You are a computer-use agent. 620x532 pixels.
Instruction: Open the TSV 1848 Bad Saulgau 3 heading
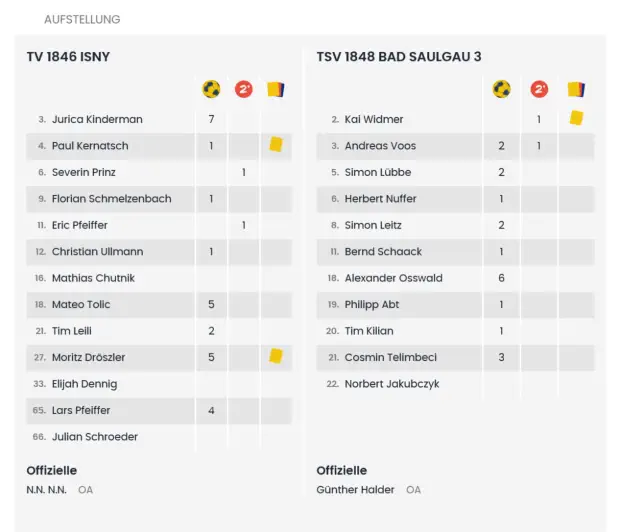pos(399,57)
